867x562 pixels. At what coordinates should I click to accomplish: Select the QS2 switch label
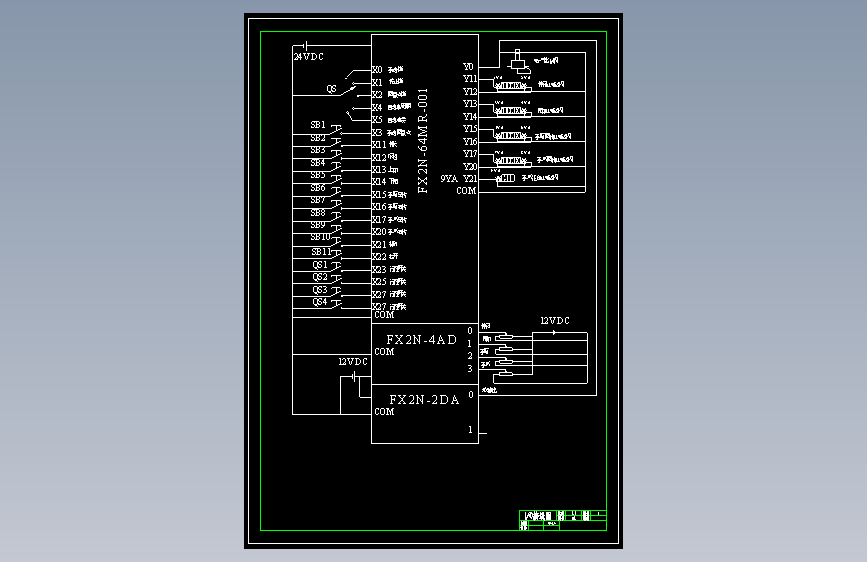pyautogui.click(x=320, y=277)
